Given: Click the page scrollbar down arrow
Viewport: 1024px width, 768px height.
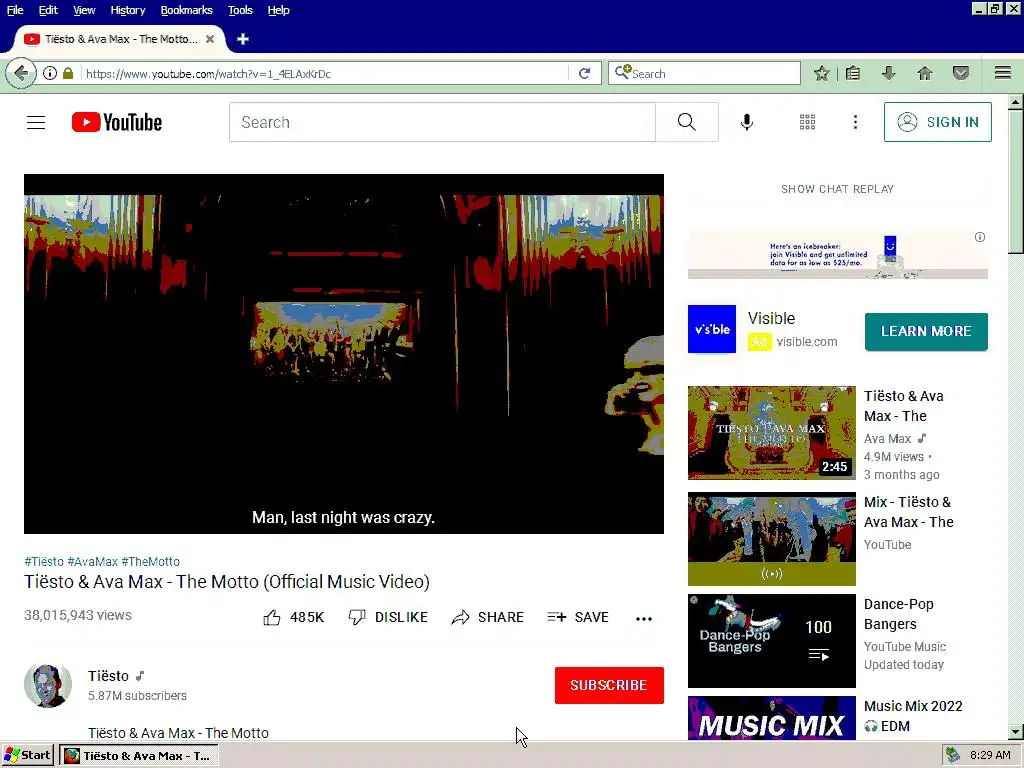Looking at the screenshot, I should (x=1016, y=731).
